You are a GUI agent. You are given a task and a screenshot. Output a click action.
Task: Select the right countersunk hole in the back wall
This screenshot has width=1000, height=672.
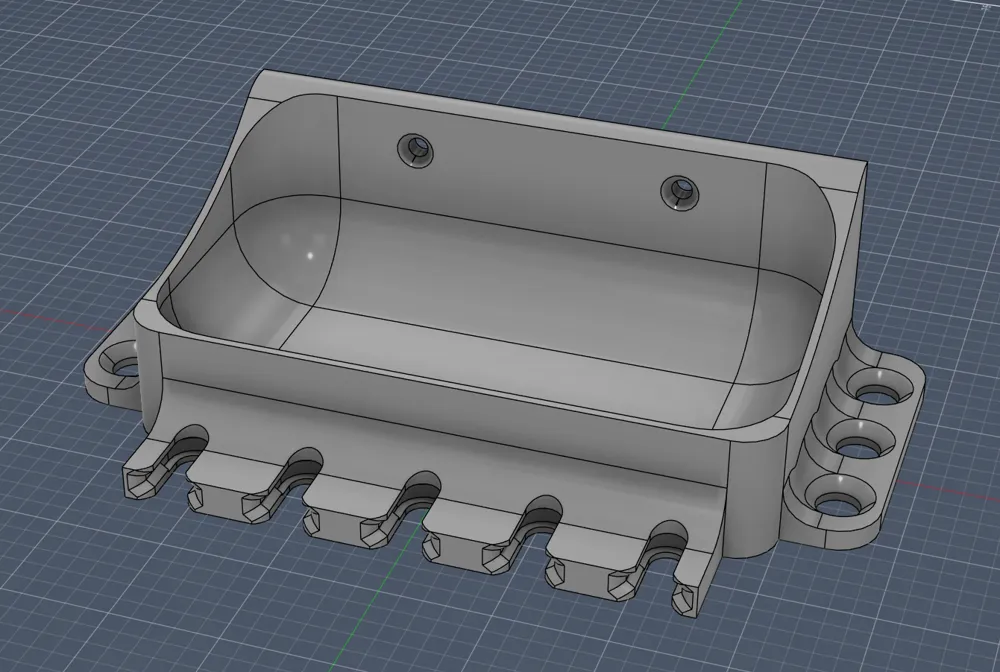pos(680,192)
